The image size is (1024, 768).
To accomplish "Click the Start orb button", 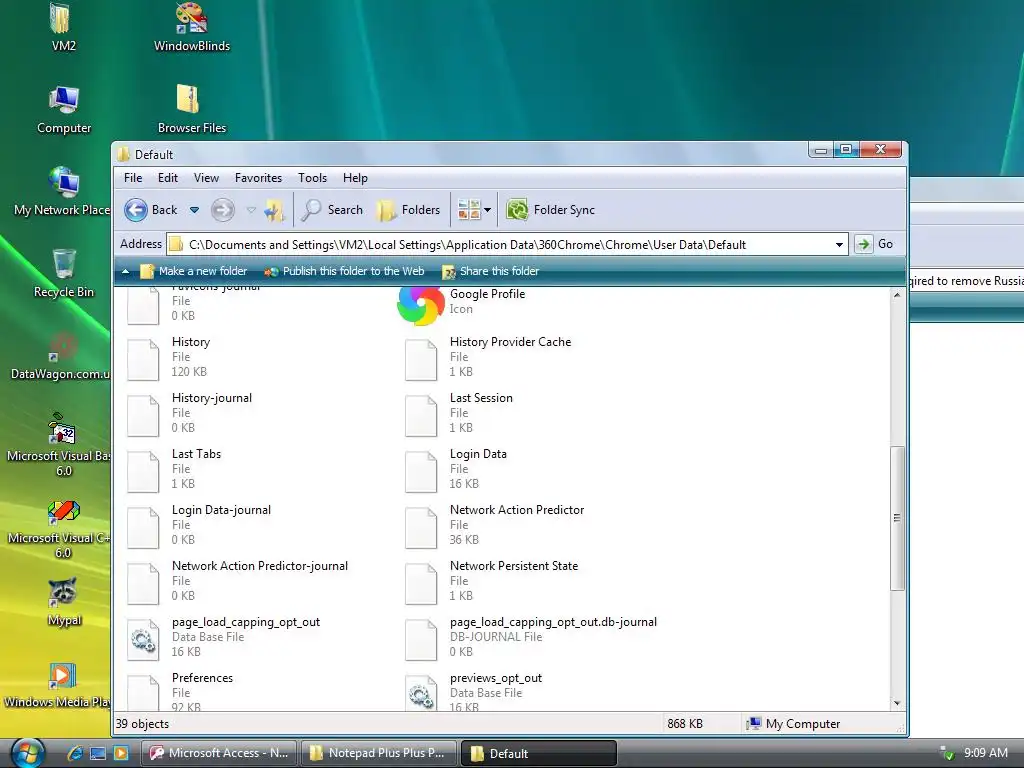I will pyautogui.click(x=27, y=753).
